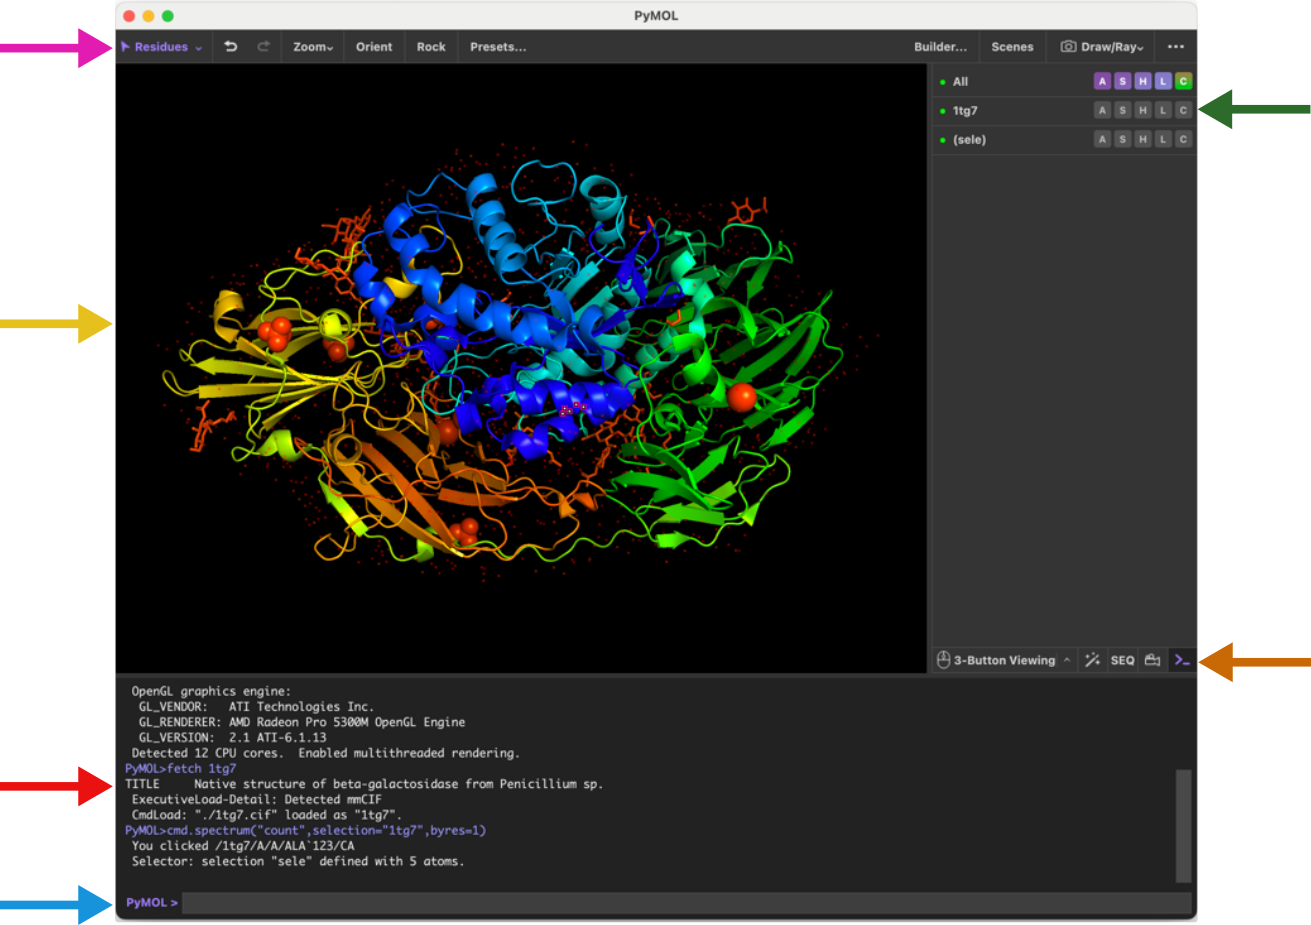Toggle the purple command-line terminal icon

coord(1183,660)
